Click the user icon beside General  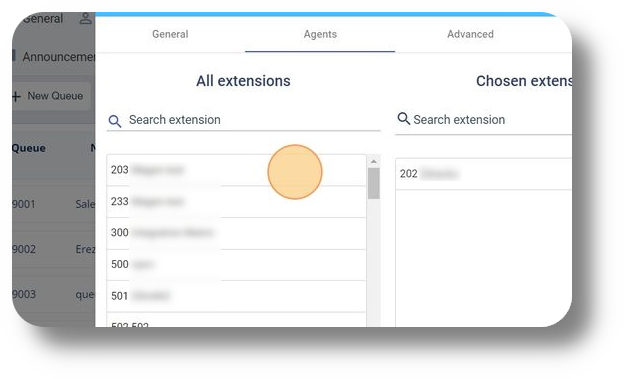pyautogui.click(x=85, y=18)
